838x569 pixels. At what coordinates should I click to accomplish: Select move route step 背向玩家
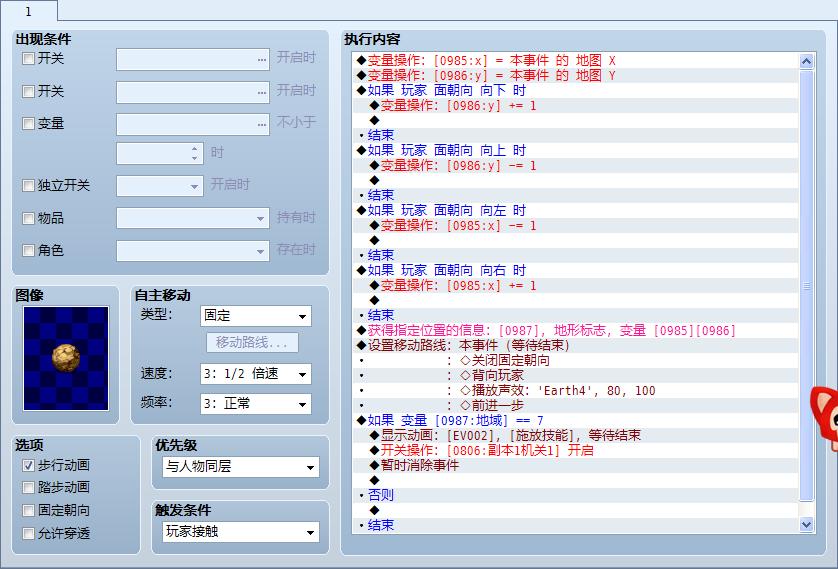coord(577,375)
